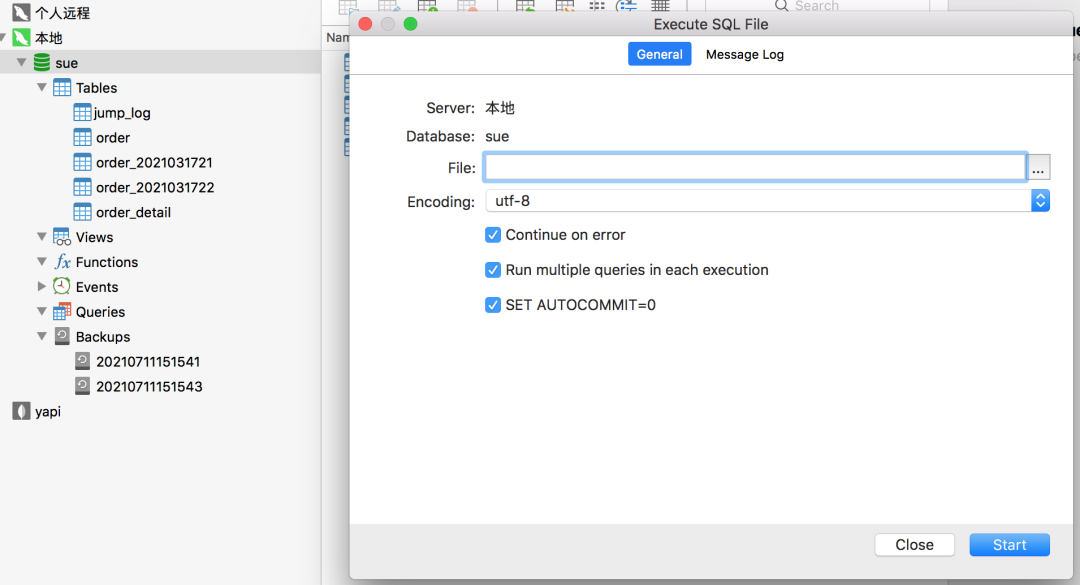The width and height of the screenshot is (1080, 585).
Task: Collapse the Queries node
Action: pyautogui.click(x=41, y=311)
